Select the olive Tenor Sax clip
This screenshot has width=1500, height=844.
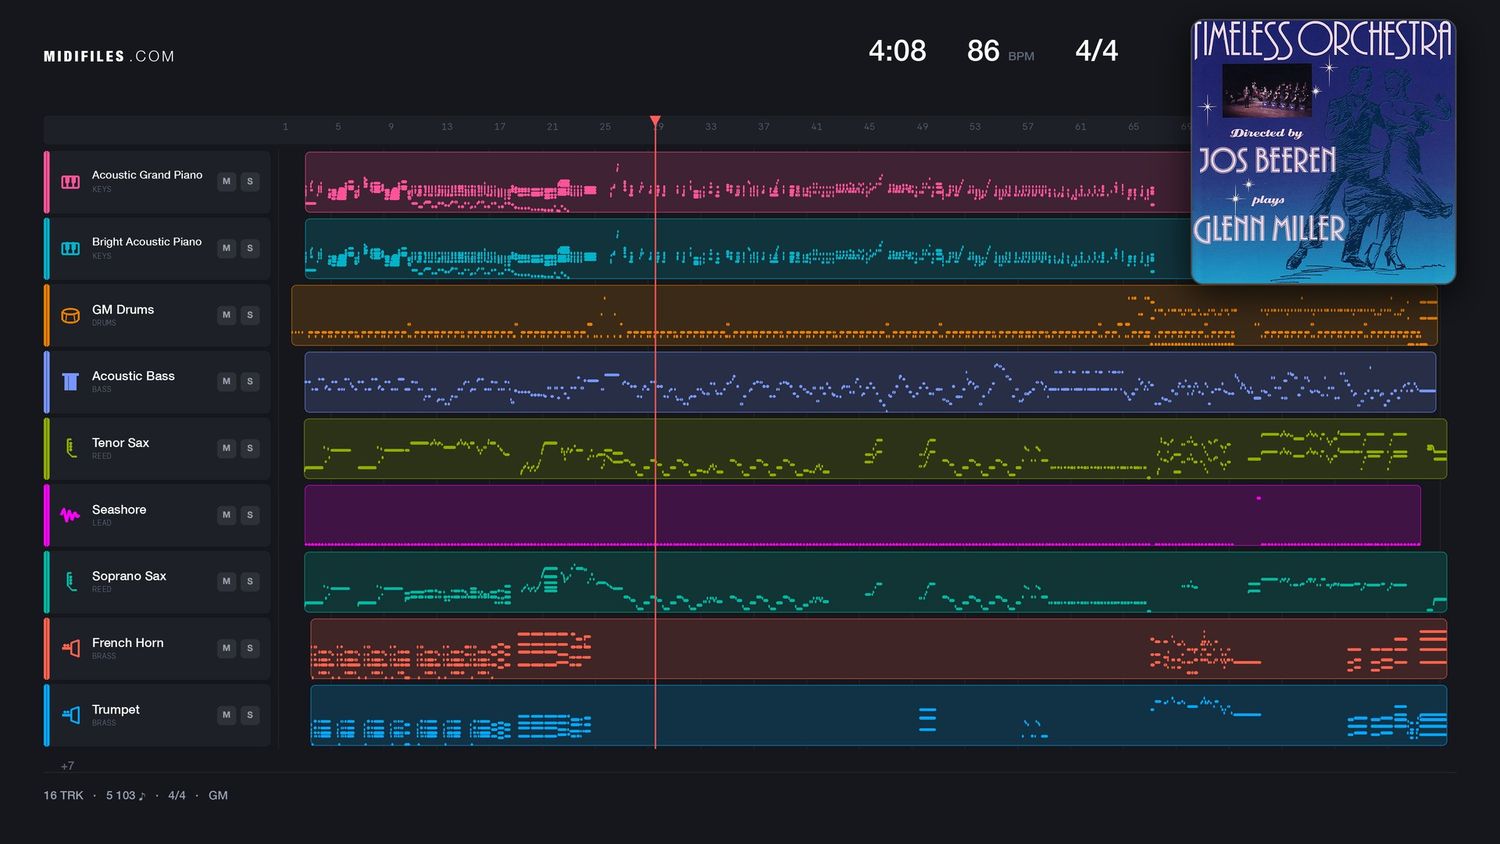(875, 448)
